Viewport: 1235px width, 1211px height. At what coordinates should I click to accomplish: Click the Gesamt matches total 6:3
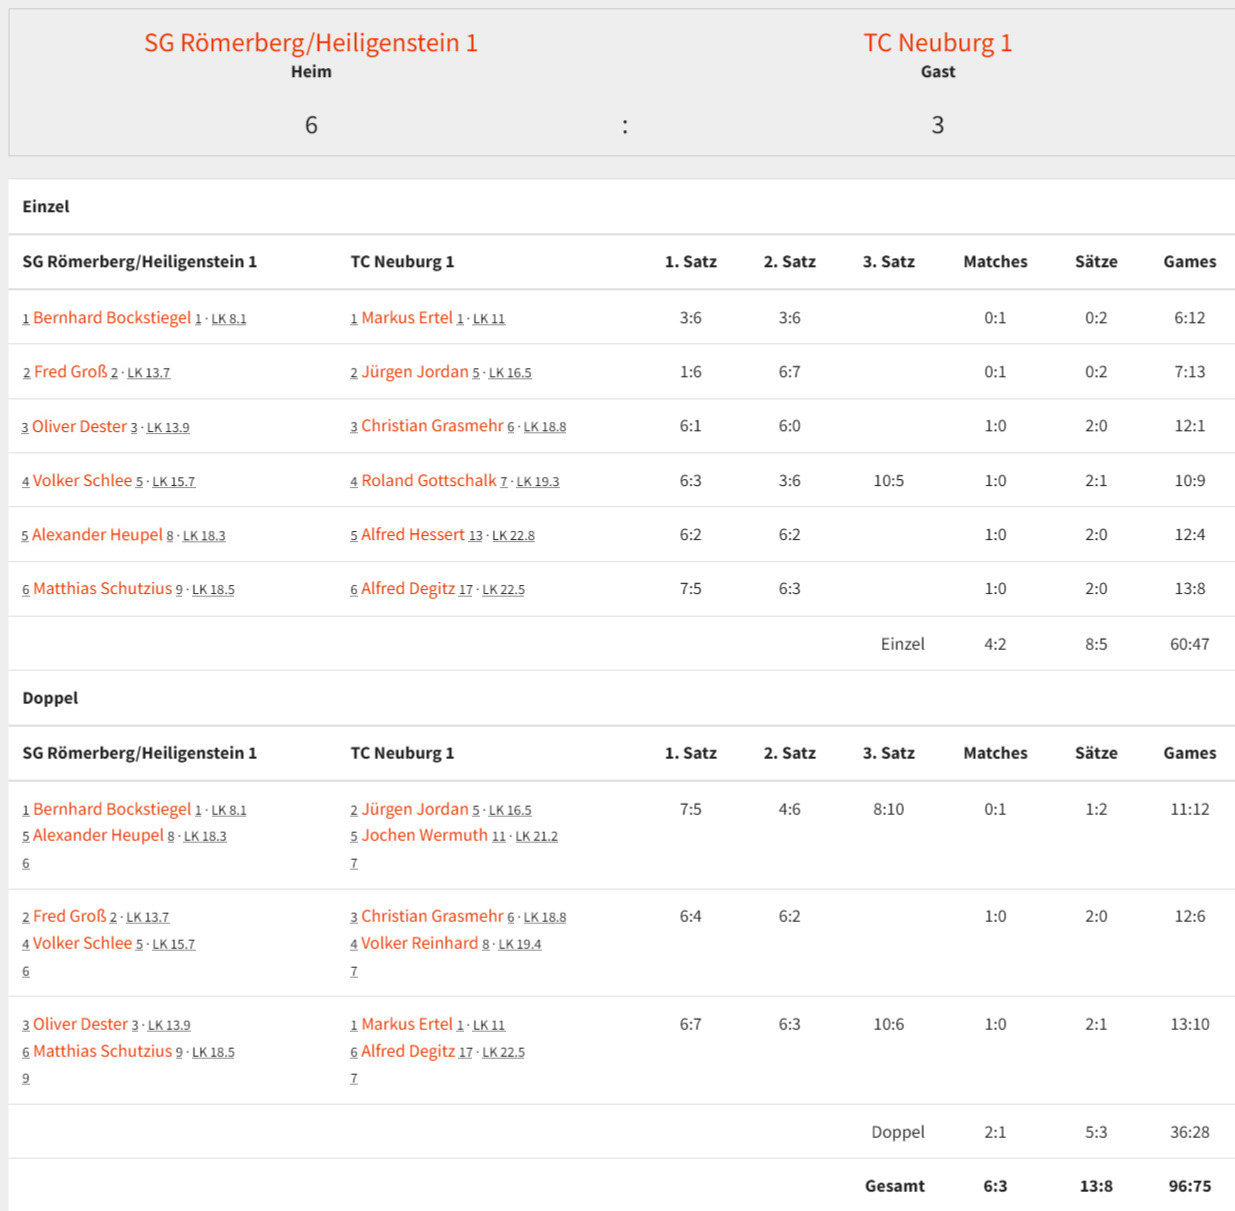(x=995, y=1186)
